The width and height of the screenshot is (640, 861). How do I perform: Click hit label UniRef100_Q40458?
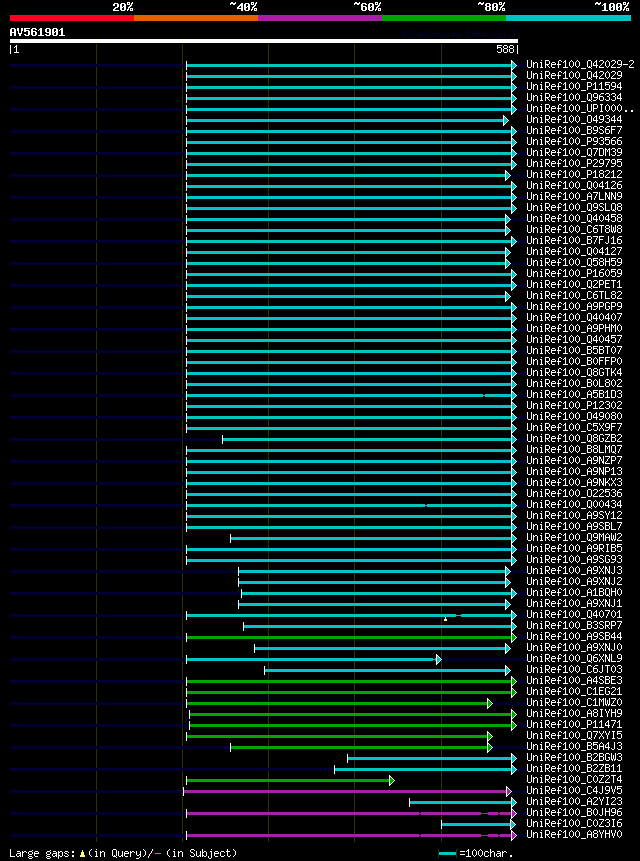coord(574,219)
